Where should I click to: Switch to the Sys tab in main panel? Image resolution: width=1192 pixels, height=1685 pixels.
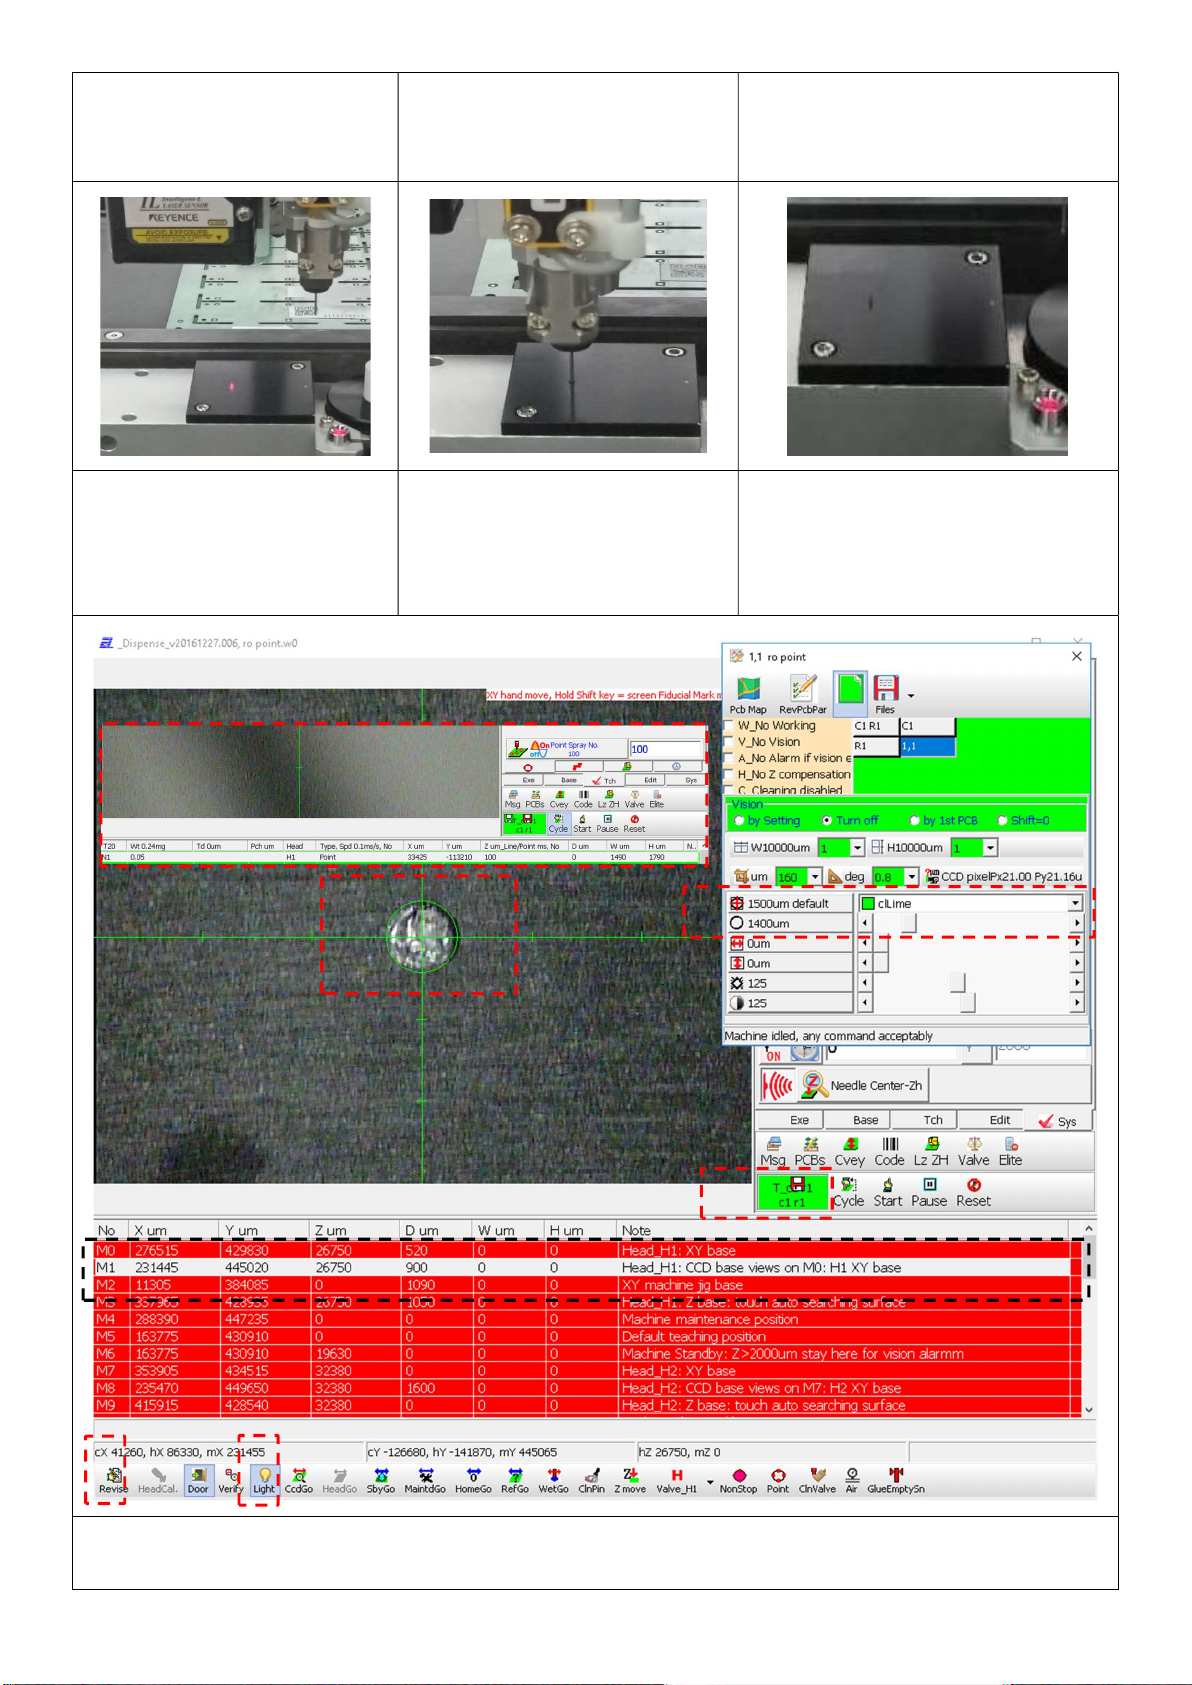[1059, 1121]
